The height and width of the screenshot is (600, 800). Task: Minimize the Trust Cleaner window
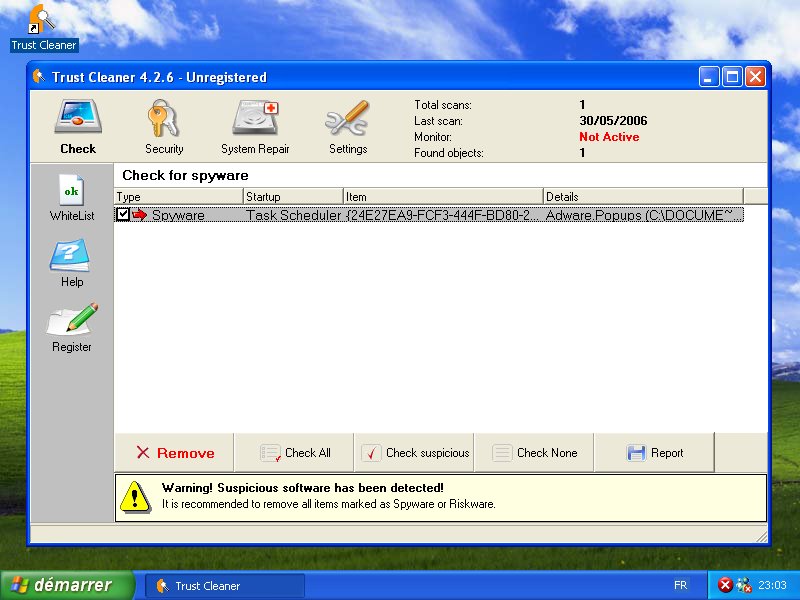point(709,77)
